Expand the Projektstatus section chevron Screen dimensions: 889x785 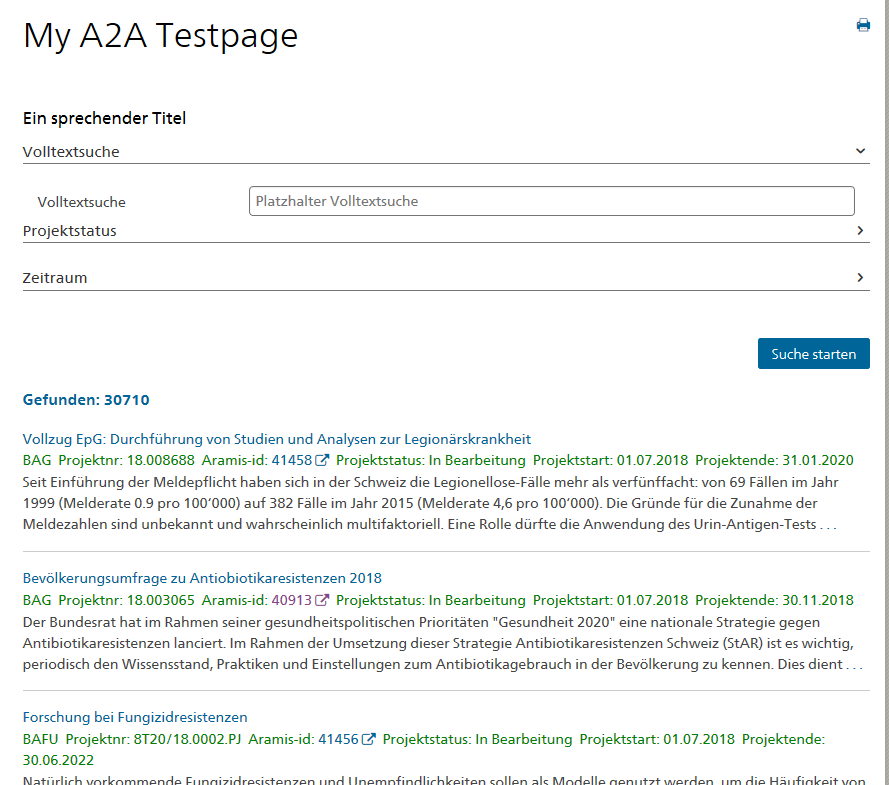(x=860, y=231)
